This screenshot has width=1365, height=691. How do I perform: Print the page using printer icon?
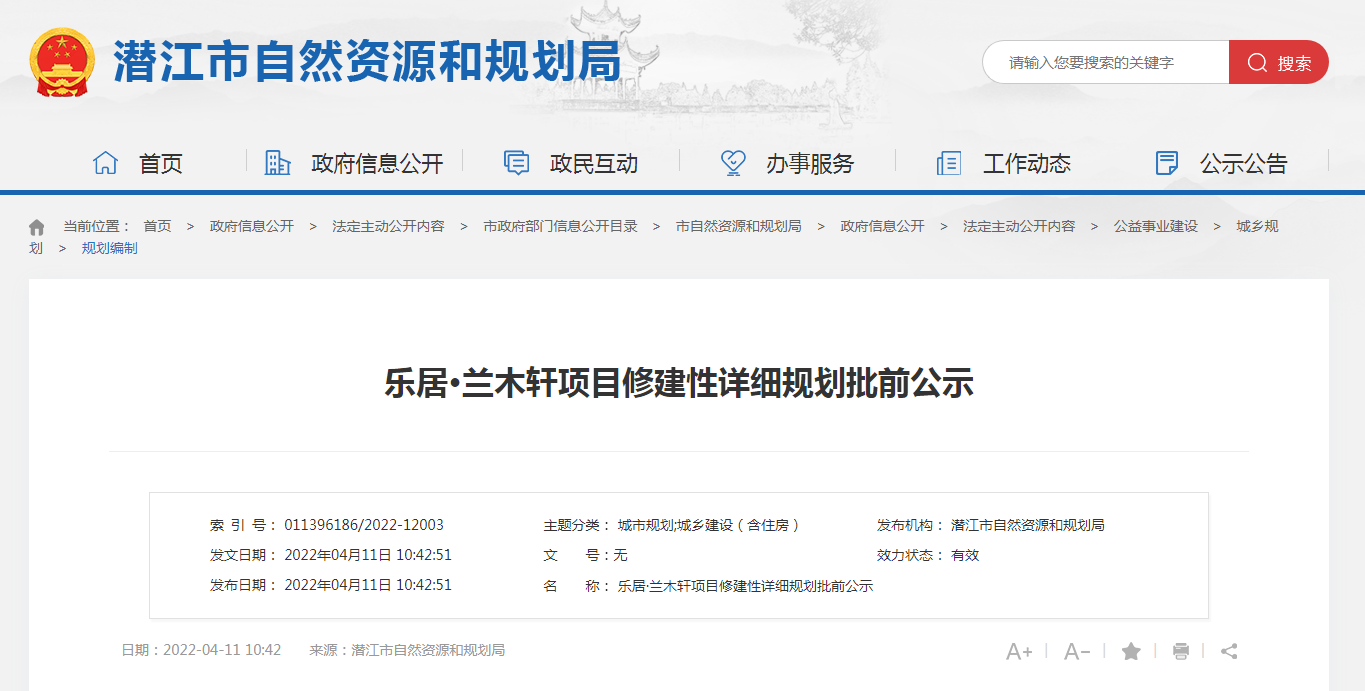click(1180, 652)
